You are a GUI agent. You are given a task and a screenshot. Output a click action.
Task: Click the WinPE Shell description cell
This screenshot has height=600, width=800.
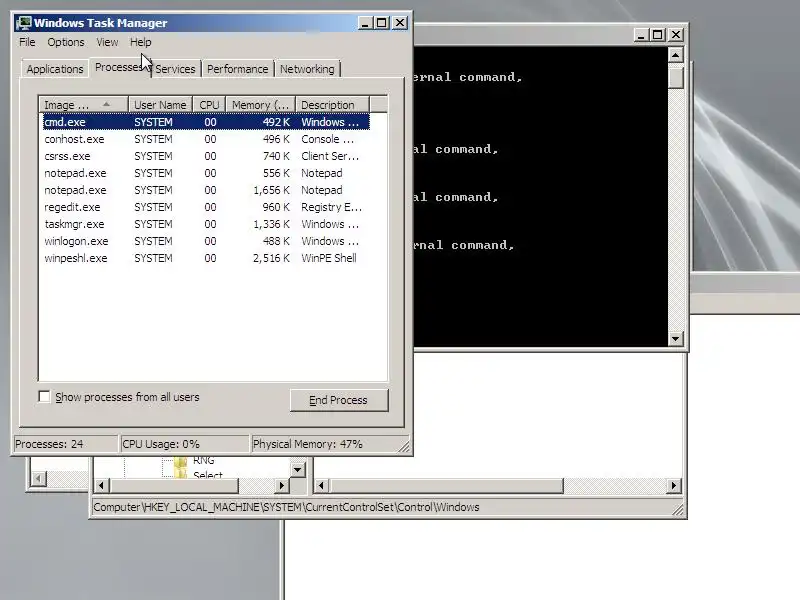(329, 258)
